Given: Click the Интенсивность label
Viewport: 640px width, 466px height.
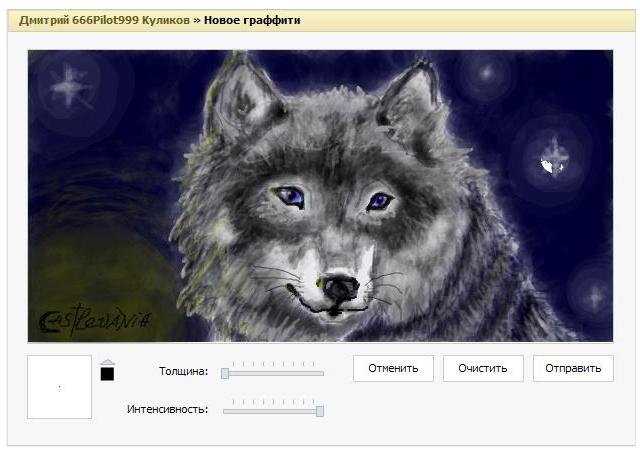Looking at the screenshot, I should pos(168,409).
